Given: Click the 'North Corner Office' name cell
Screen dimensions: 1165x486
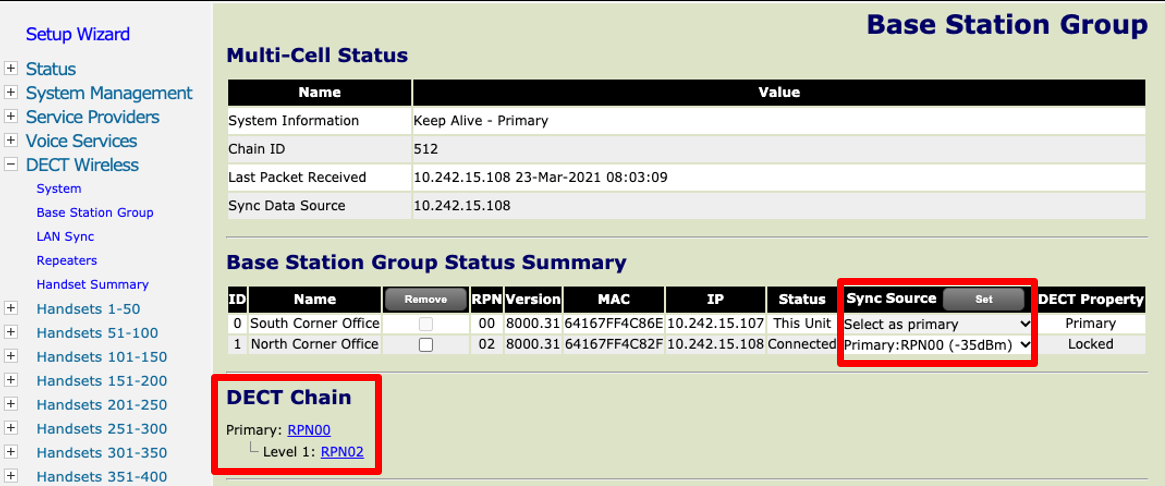Looking at the screenshot, I should (x=315, y=344).
